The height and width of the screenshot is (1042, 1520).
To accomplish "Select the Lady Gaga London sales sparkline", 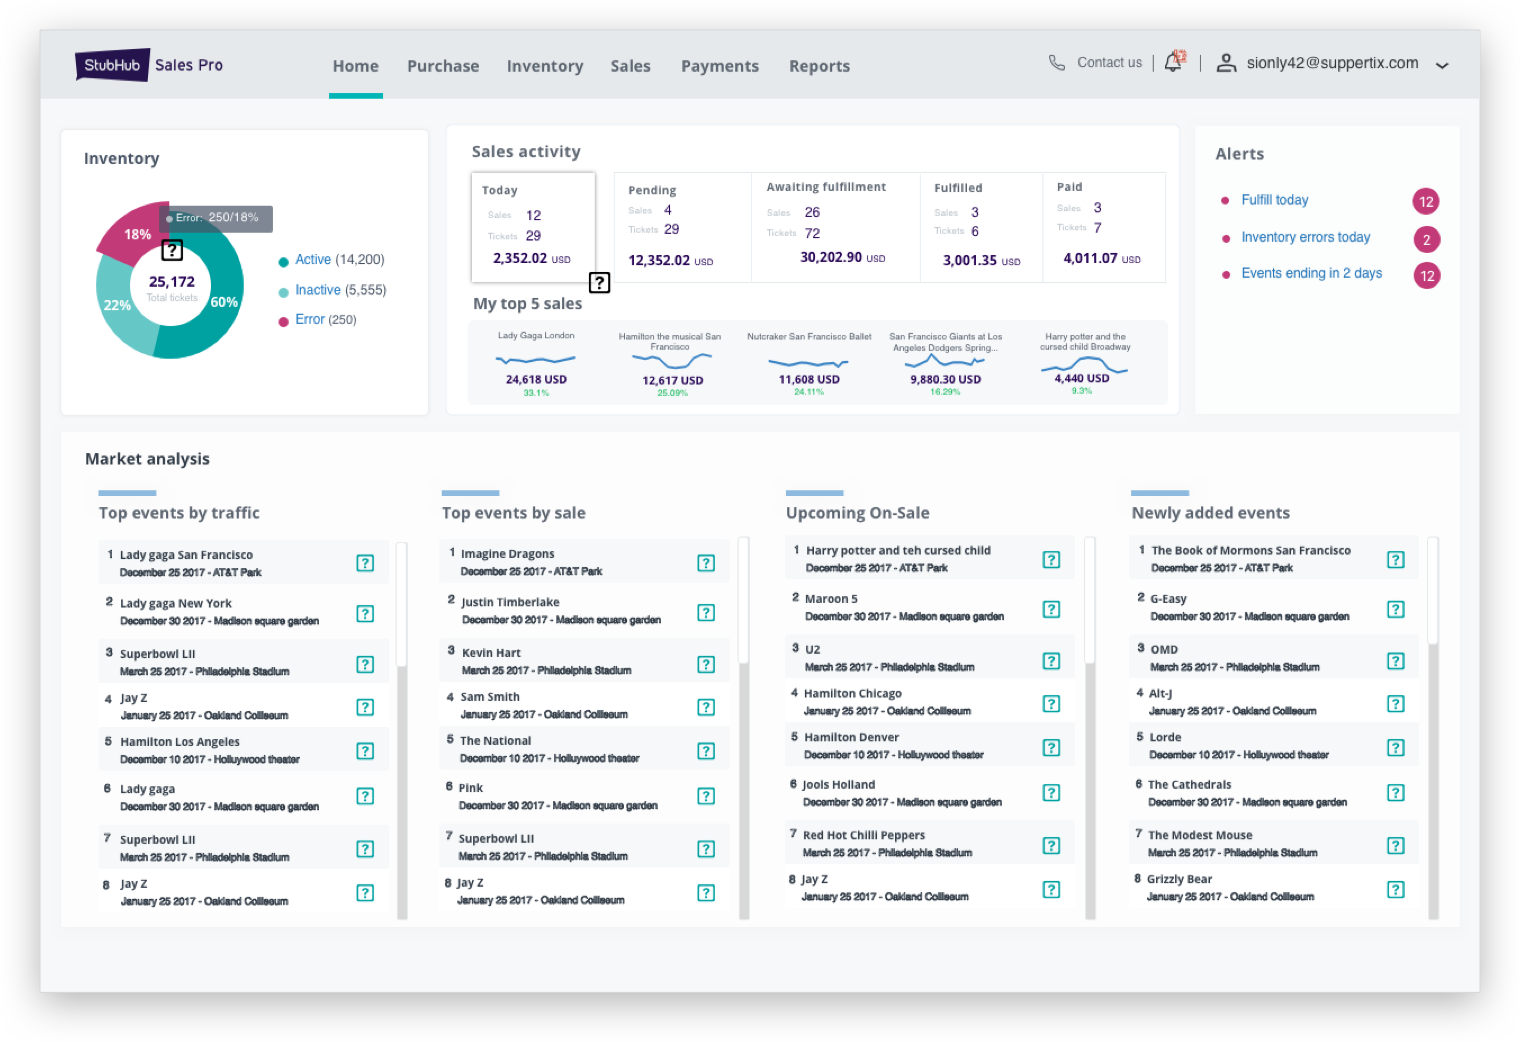I will point(536,360).
